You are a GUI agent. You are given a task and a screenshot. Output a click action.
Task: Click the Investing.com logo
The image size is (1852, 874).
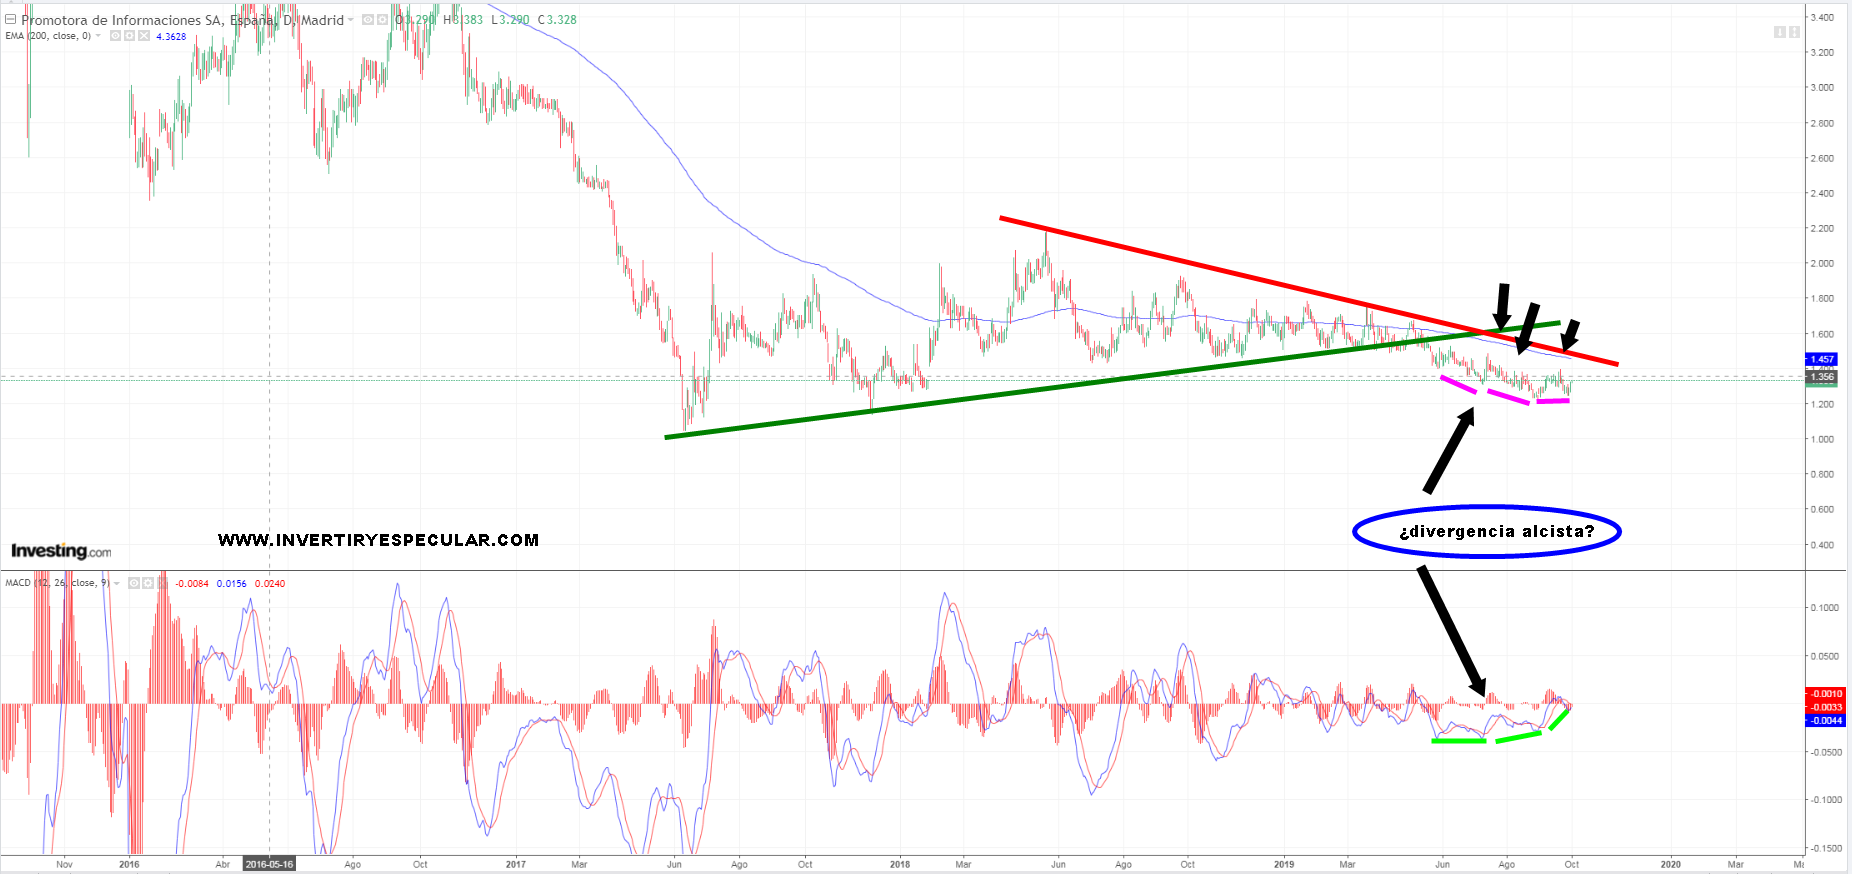[x=61, y=551]
